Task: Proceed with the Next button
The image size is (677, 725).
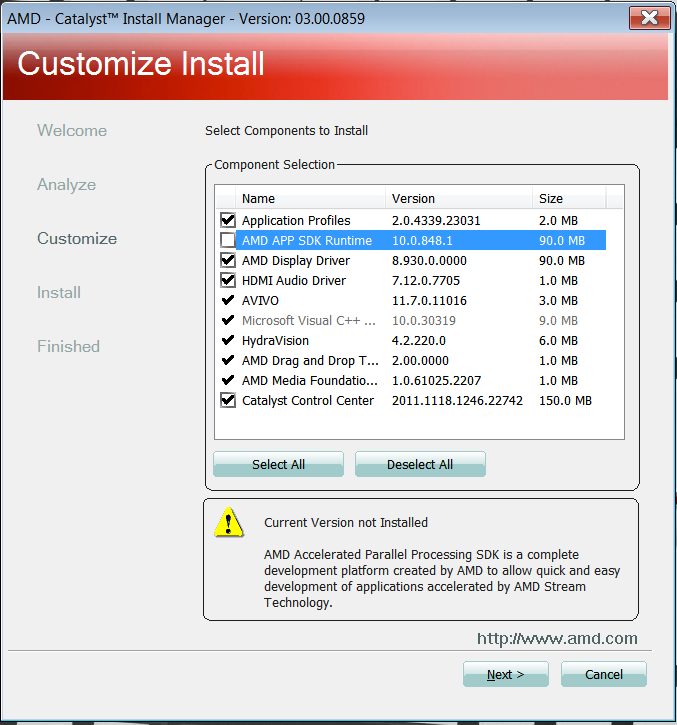Action: pyautogui.click(x=505, y=674)
